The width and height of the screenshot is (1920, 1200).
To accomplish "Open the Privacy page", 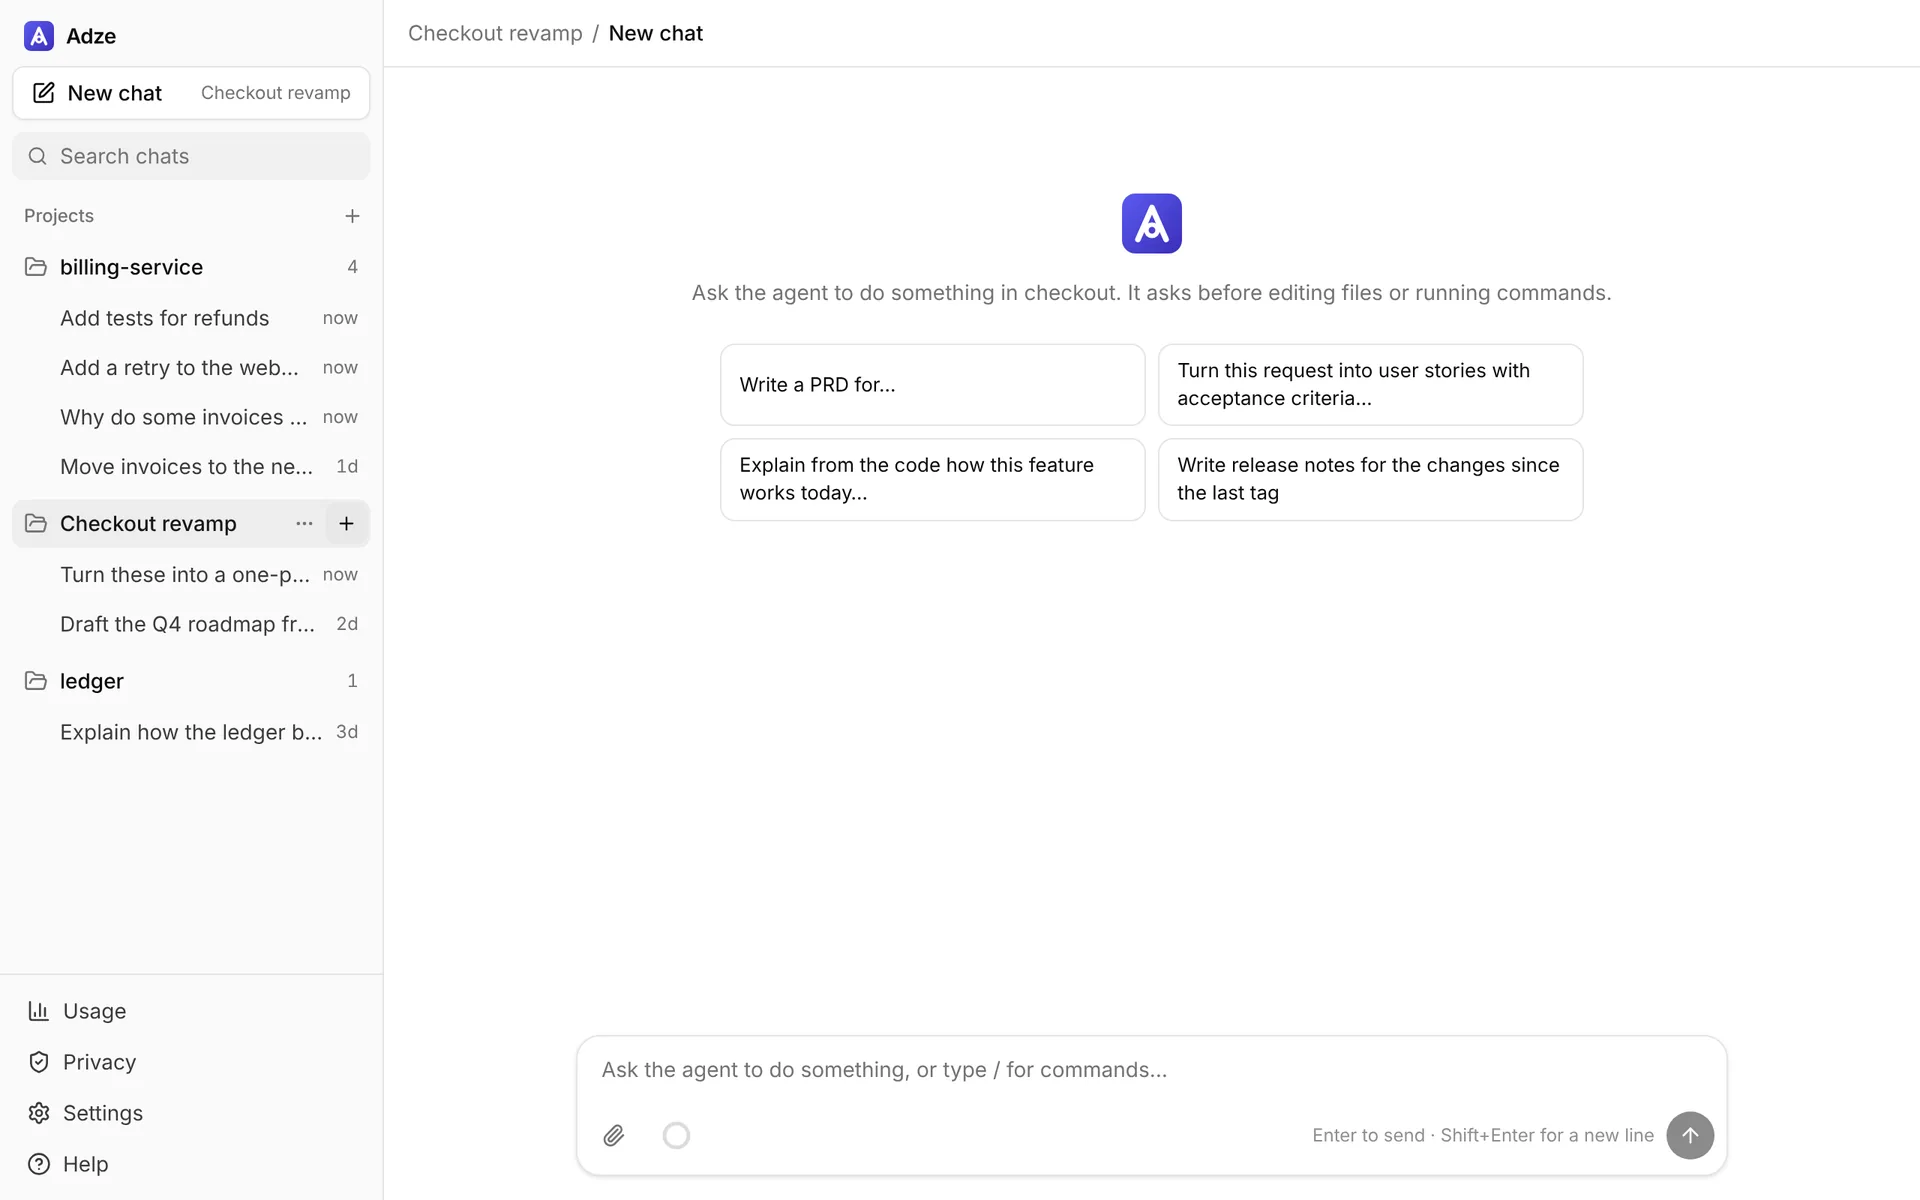I will tap(191, 1062).
